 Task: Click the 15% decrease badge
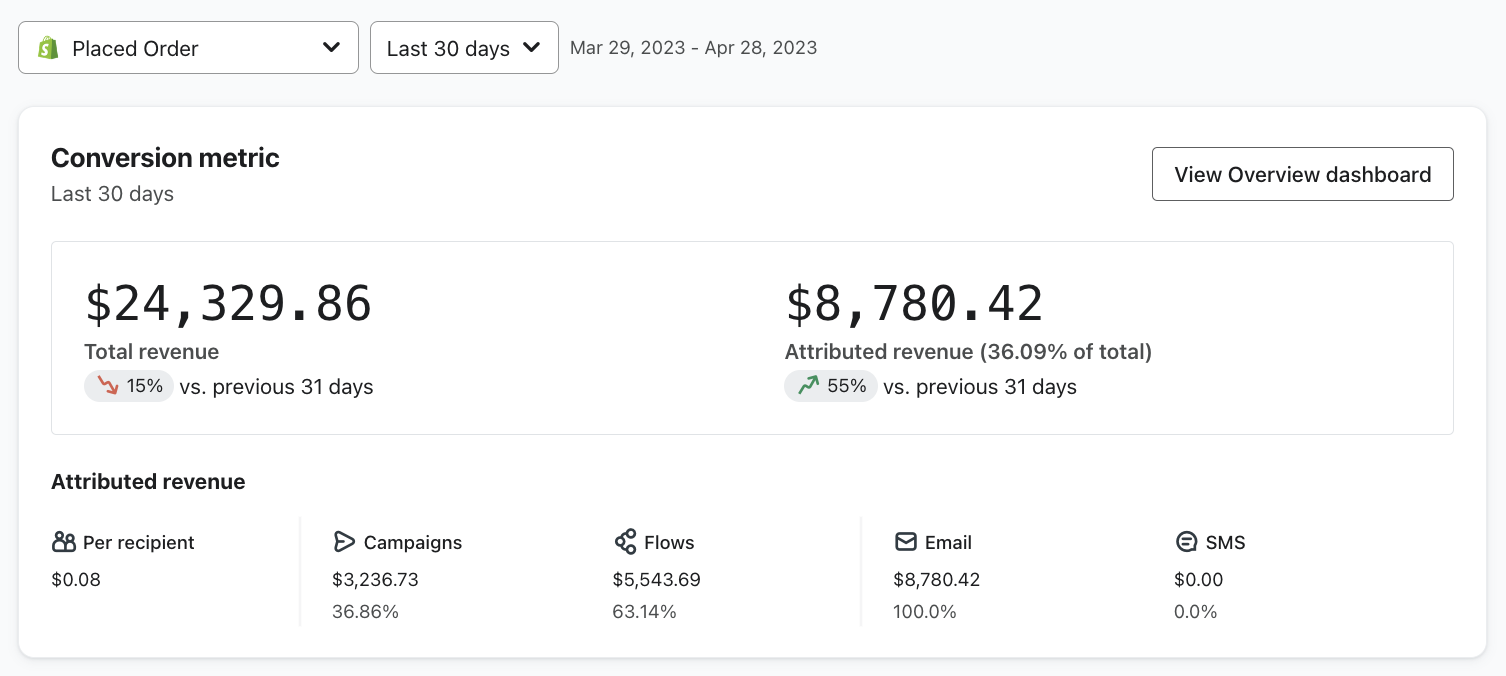tap(129, 386)
